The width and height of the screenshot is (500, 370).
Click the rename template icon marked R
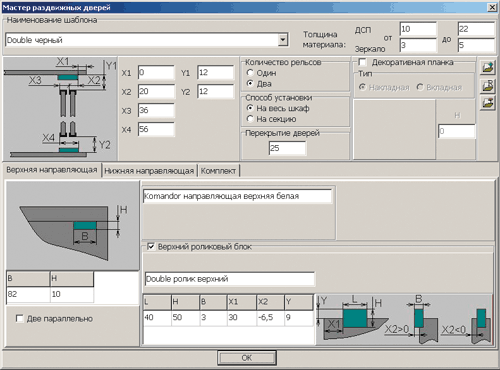pyautogui.click(x=488, y=85)
